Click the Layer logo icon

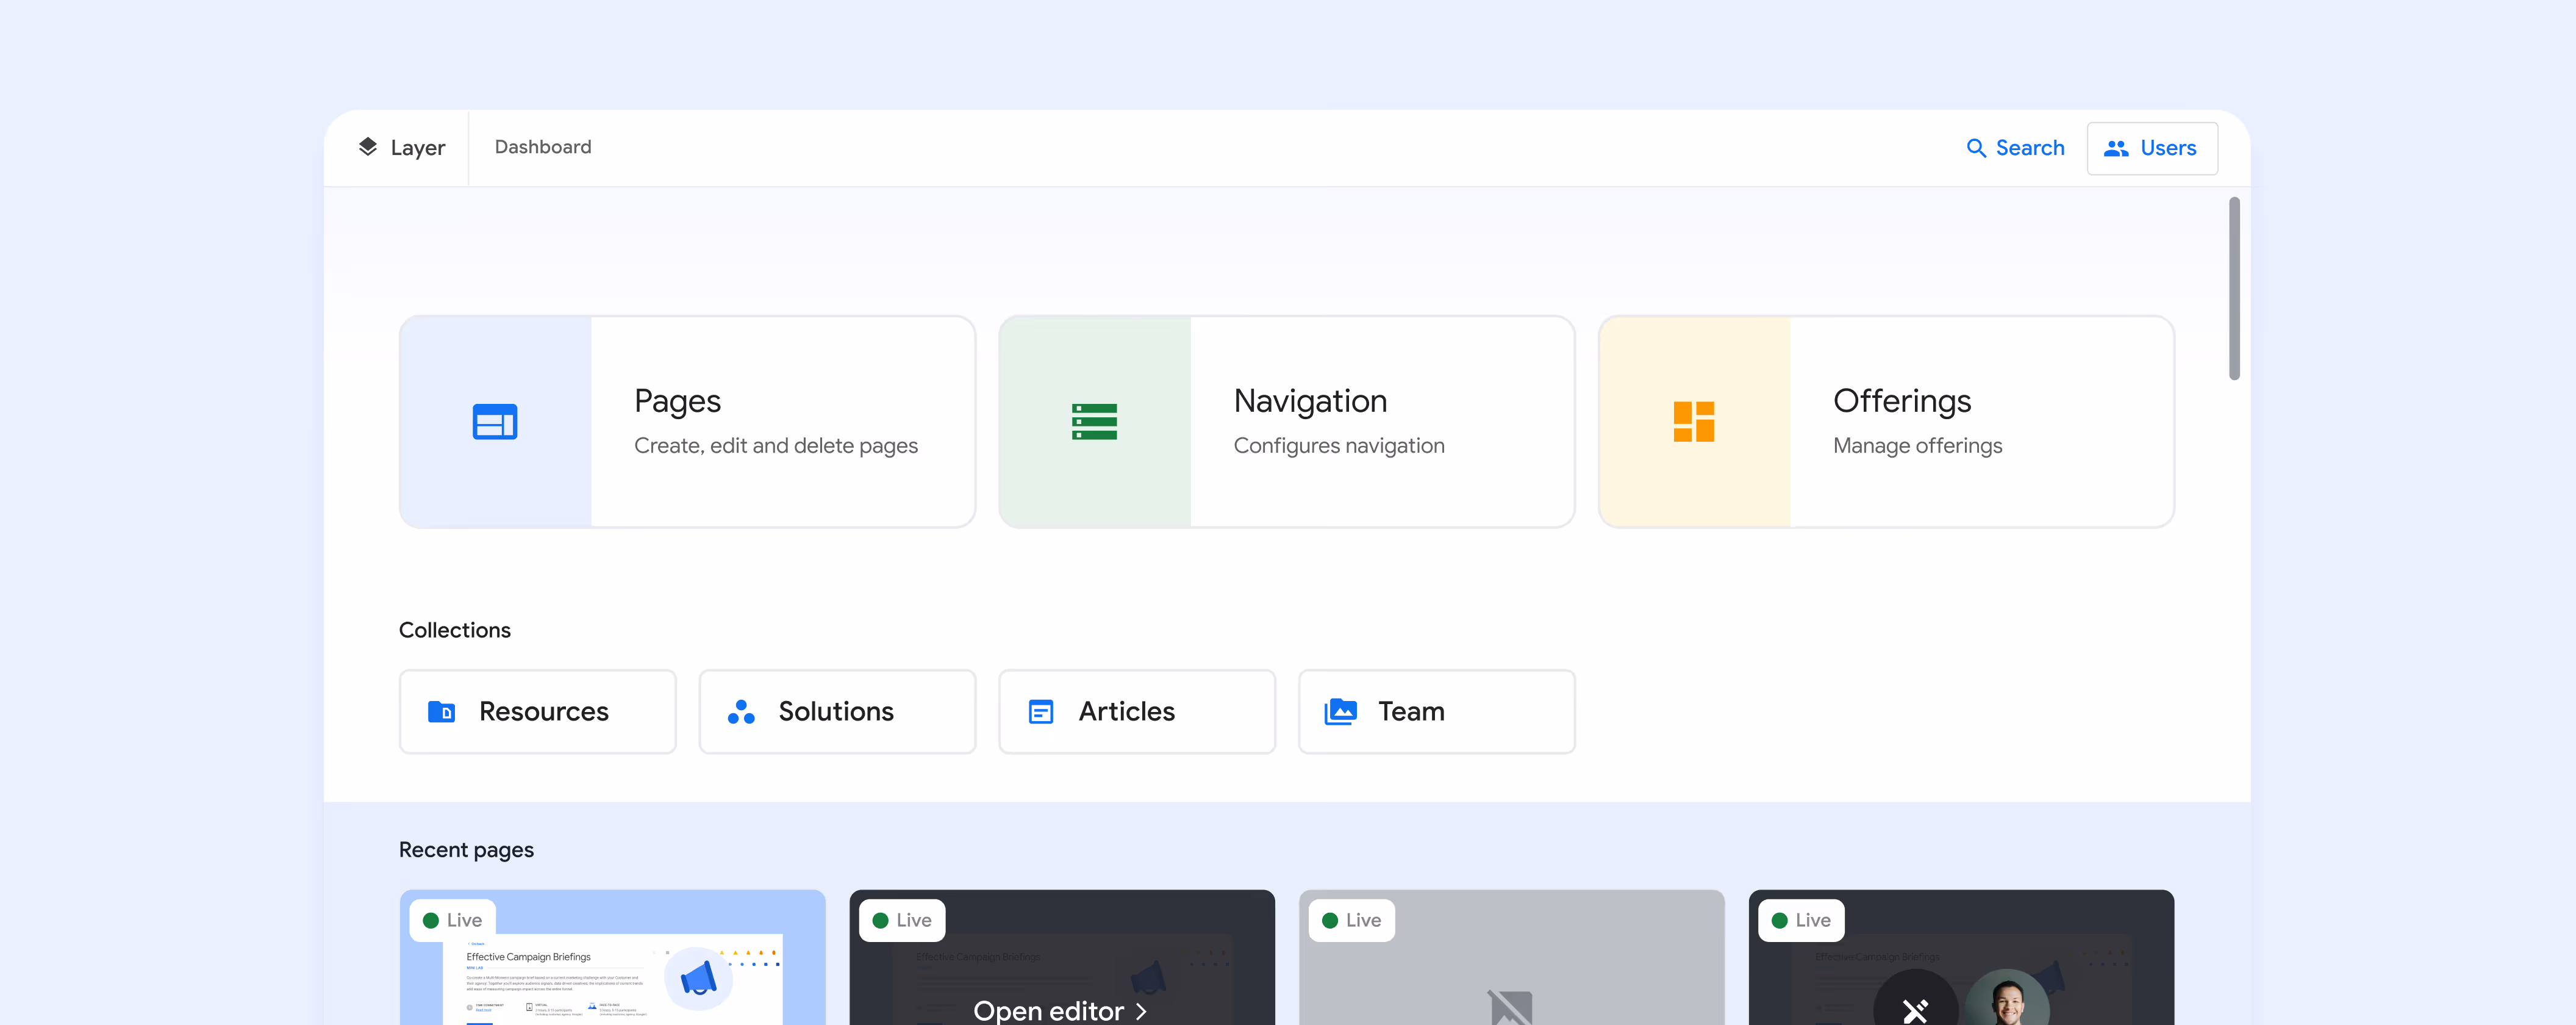[x=368, y=147]
